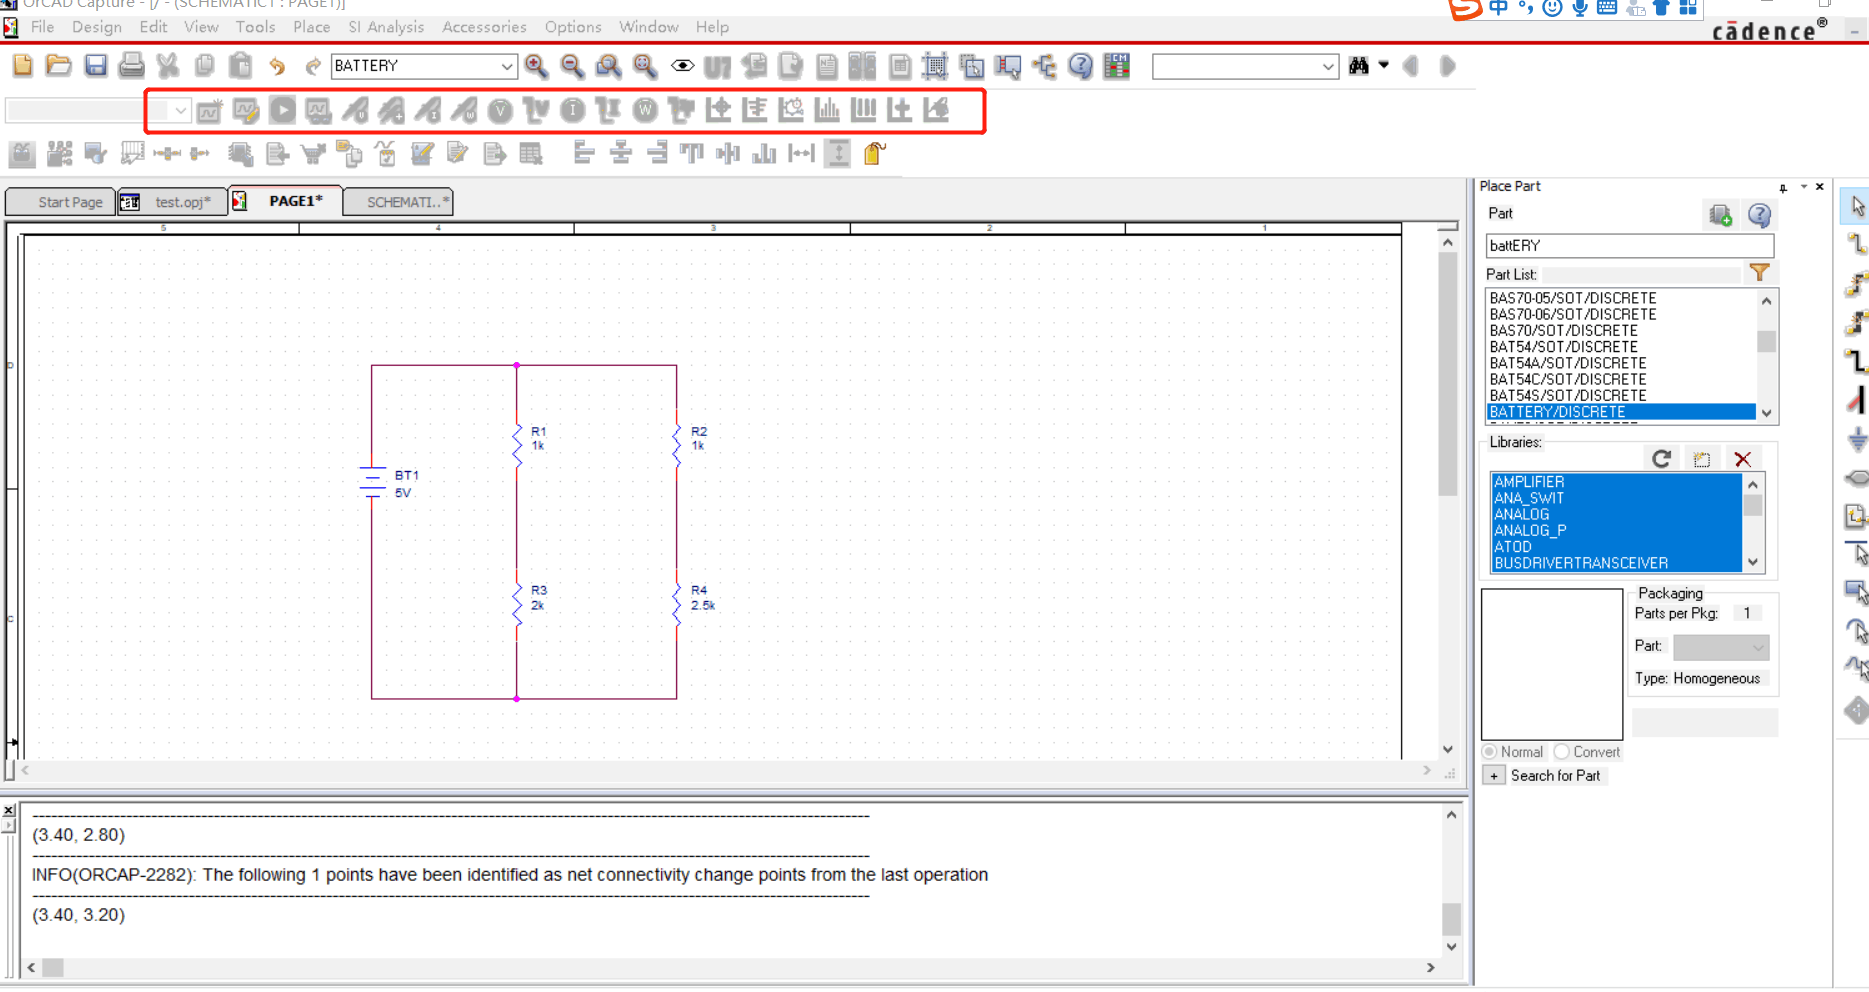1869x992 pixels.
Task: Toggle Sogou IME Chinese mode icon
Action: (1498, 8)
